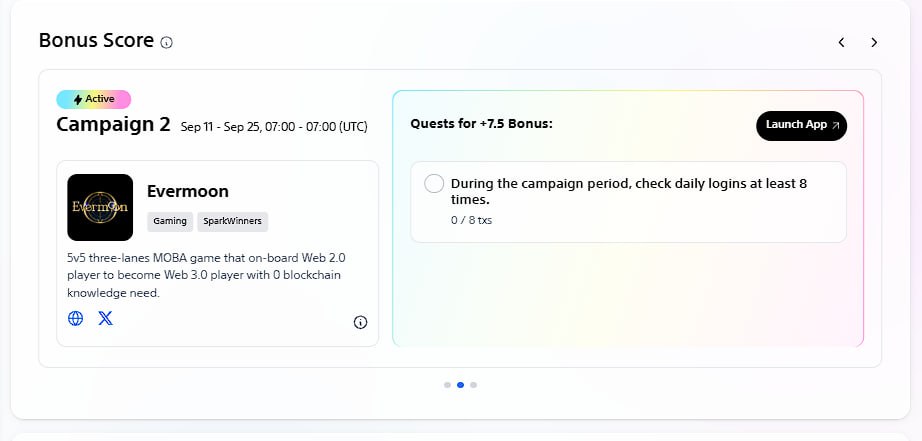Click the Campaign 2 heading
This screenshot has width=922, height=441.
(x=113, y=125)
